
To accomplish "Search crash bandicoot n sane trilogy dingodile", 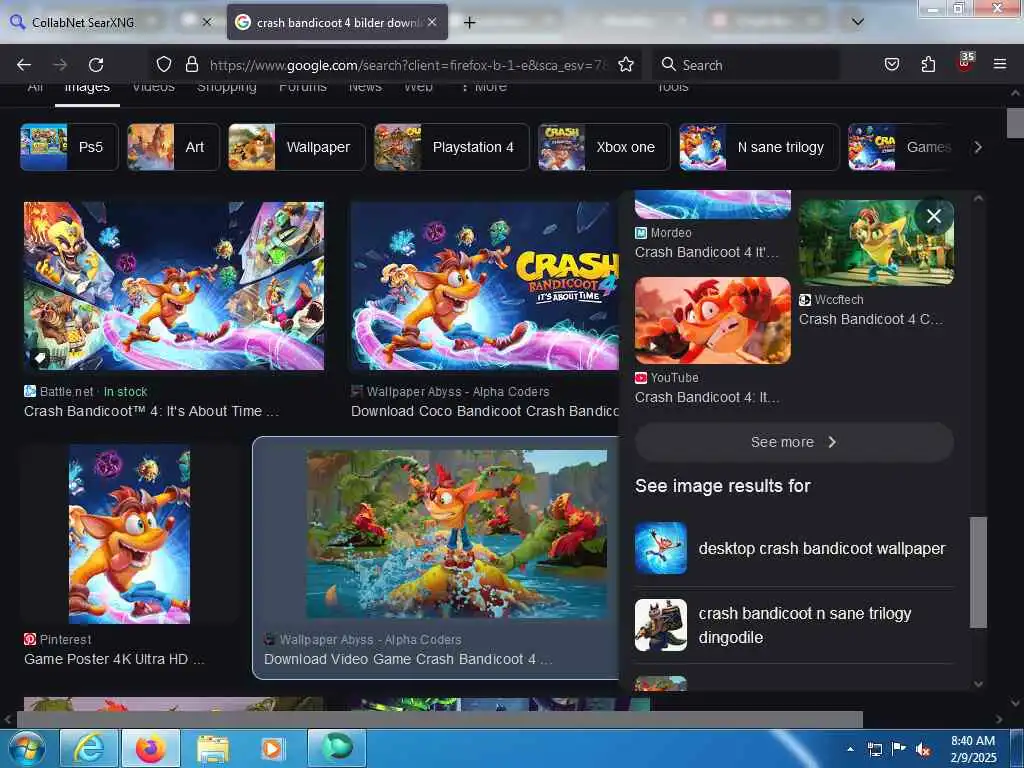I will click(805, 625).
